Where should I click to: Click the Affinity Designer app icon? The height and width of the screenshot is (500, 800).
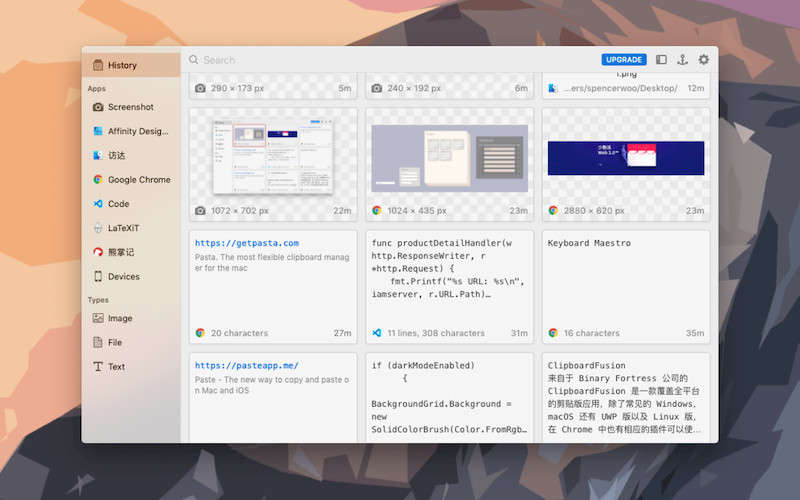tap(98, 131)
